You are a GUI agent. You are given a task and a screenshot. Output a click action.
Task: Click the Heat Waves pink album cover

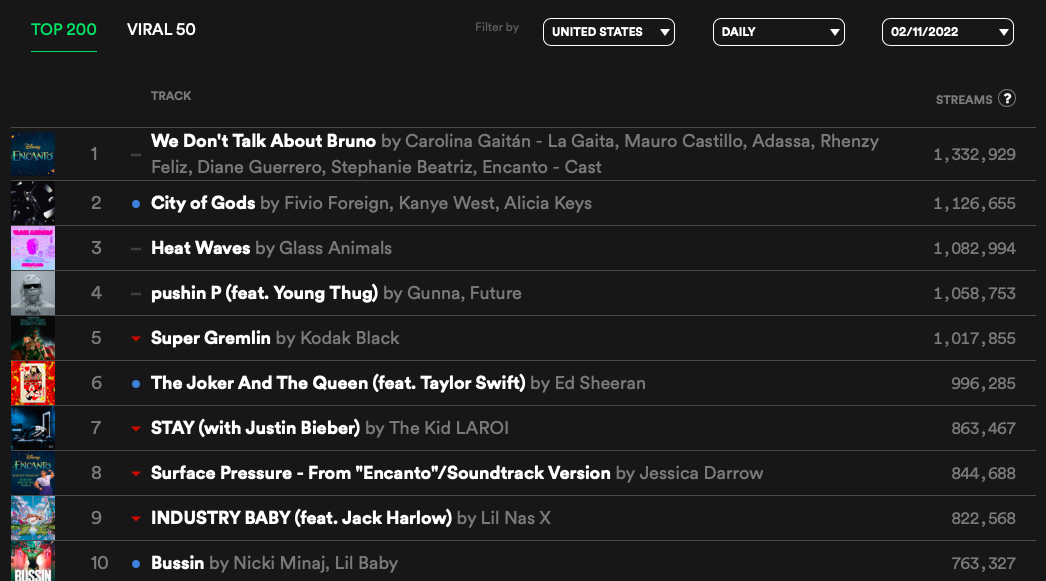coord(33,248)
